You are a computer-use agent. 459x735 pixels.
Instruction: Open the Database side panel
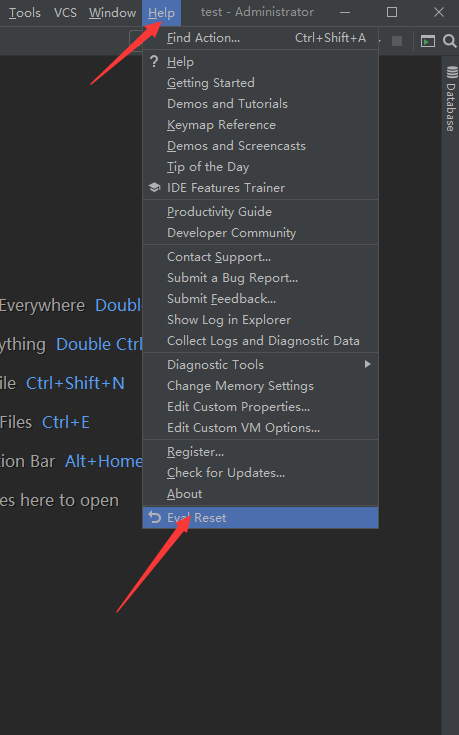451,99
